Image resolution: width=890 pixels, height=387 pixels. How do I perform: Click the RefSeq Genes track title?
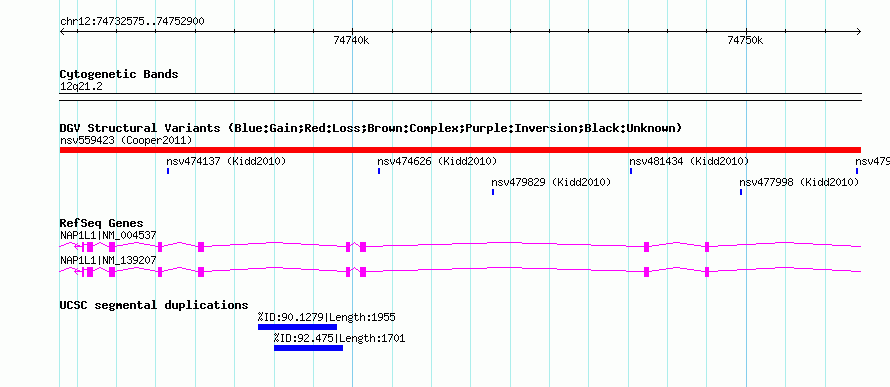(x=102, y=223)
